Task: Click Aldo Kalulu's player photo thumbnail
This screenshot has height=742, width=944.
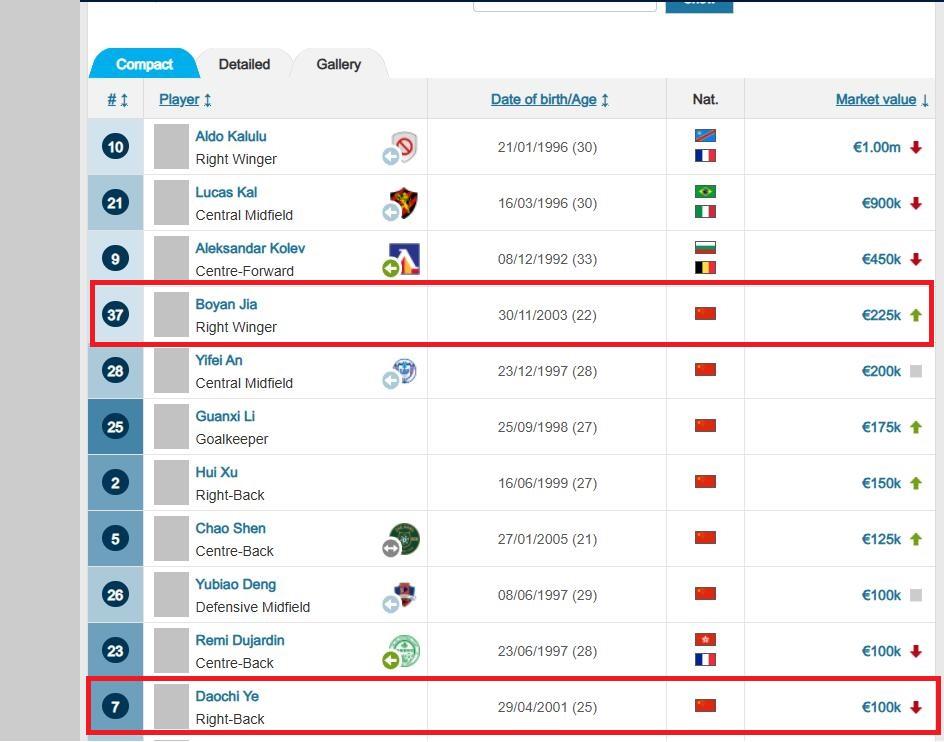Action: pos(171,146)
